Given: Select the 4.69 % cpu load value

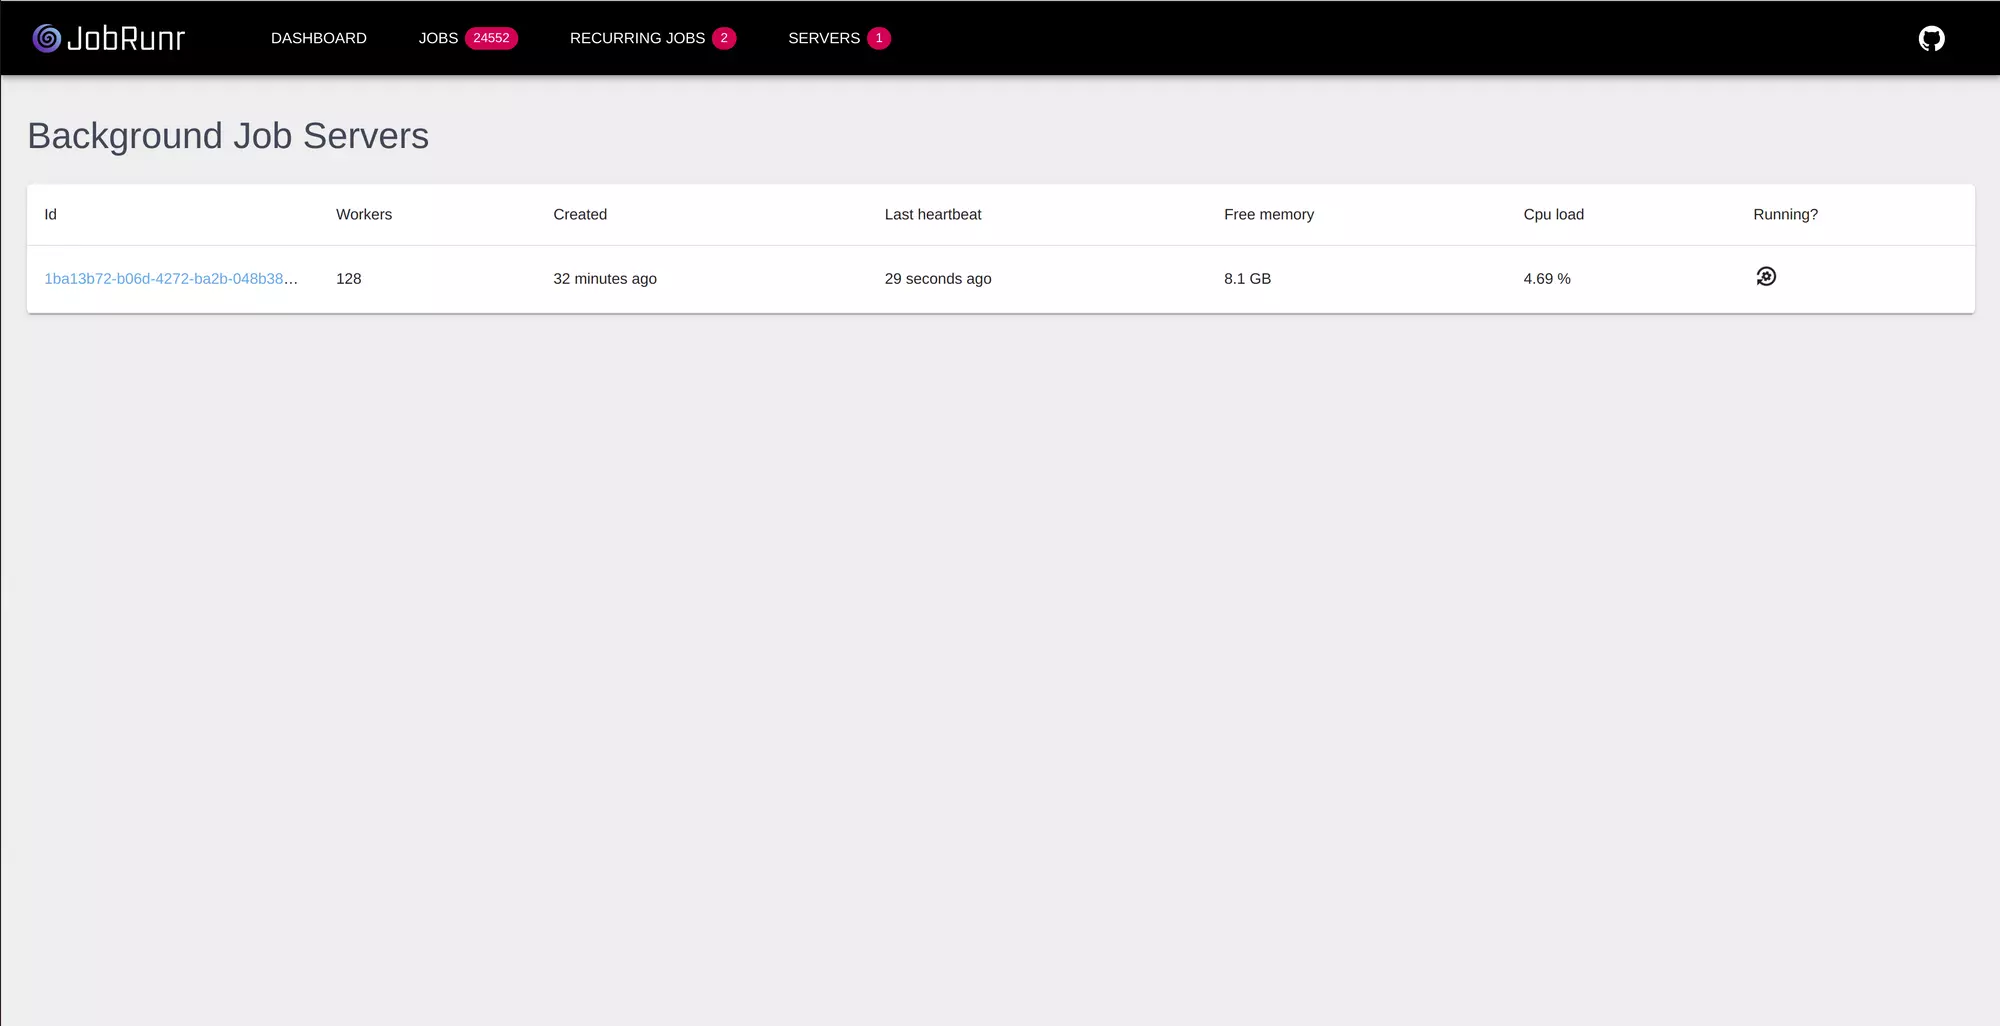Looking at the screenshot, I should click(1547, 279).
